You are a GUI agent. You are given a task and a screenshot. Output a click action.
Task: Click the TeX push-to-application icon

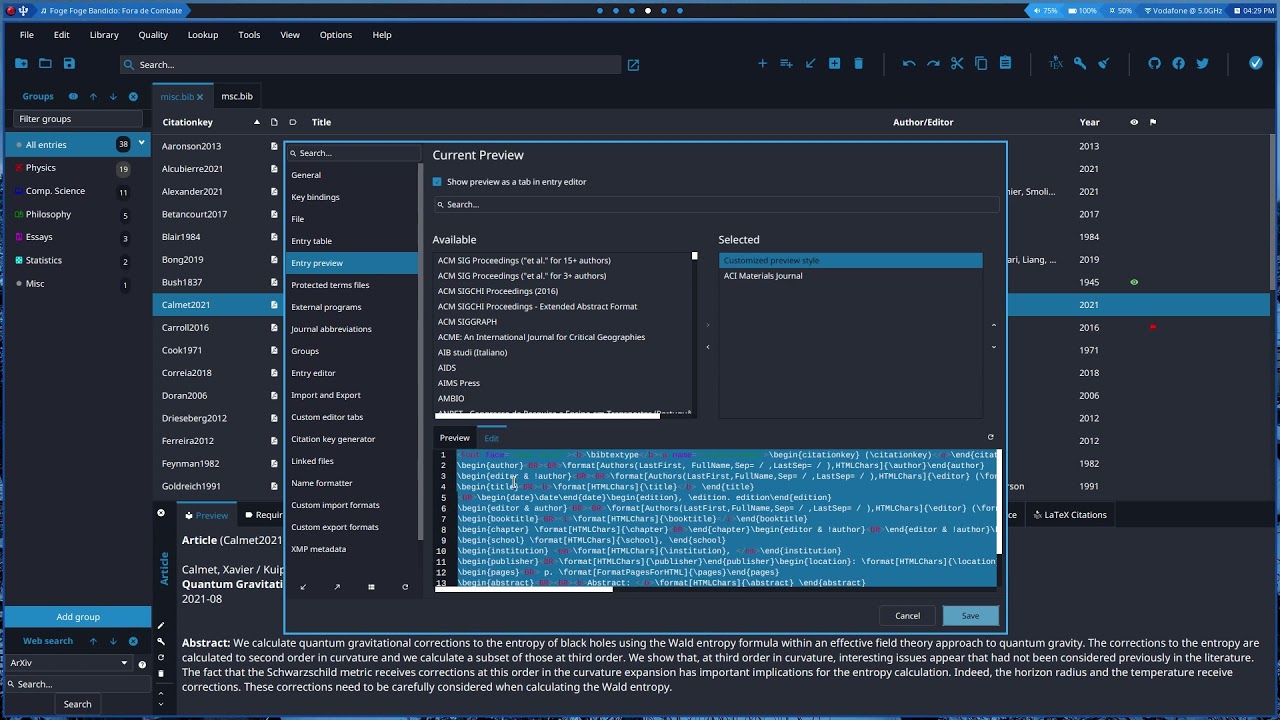(x=1056, y=64)
